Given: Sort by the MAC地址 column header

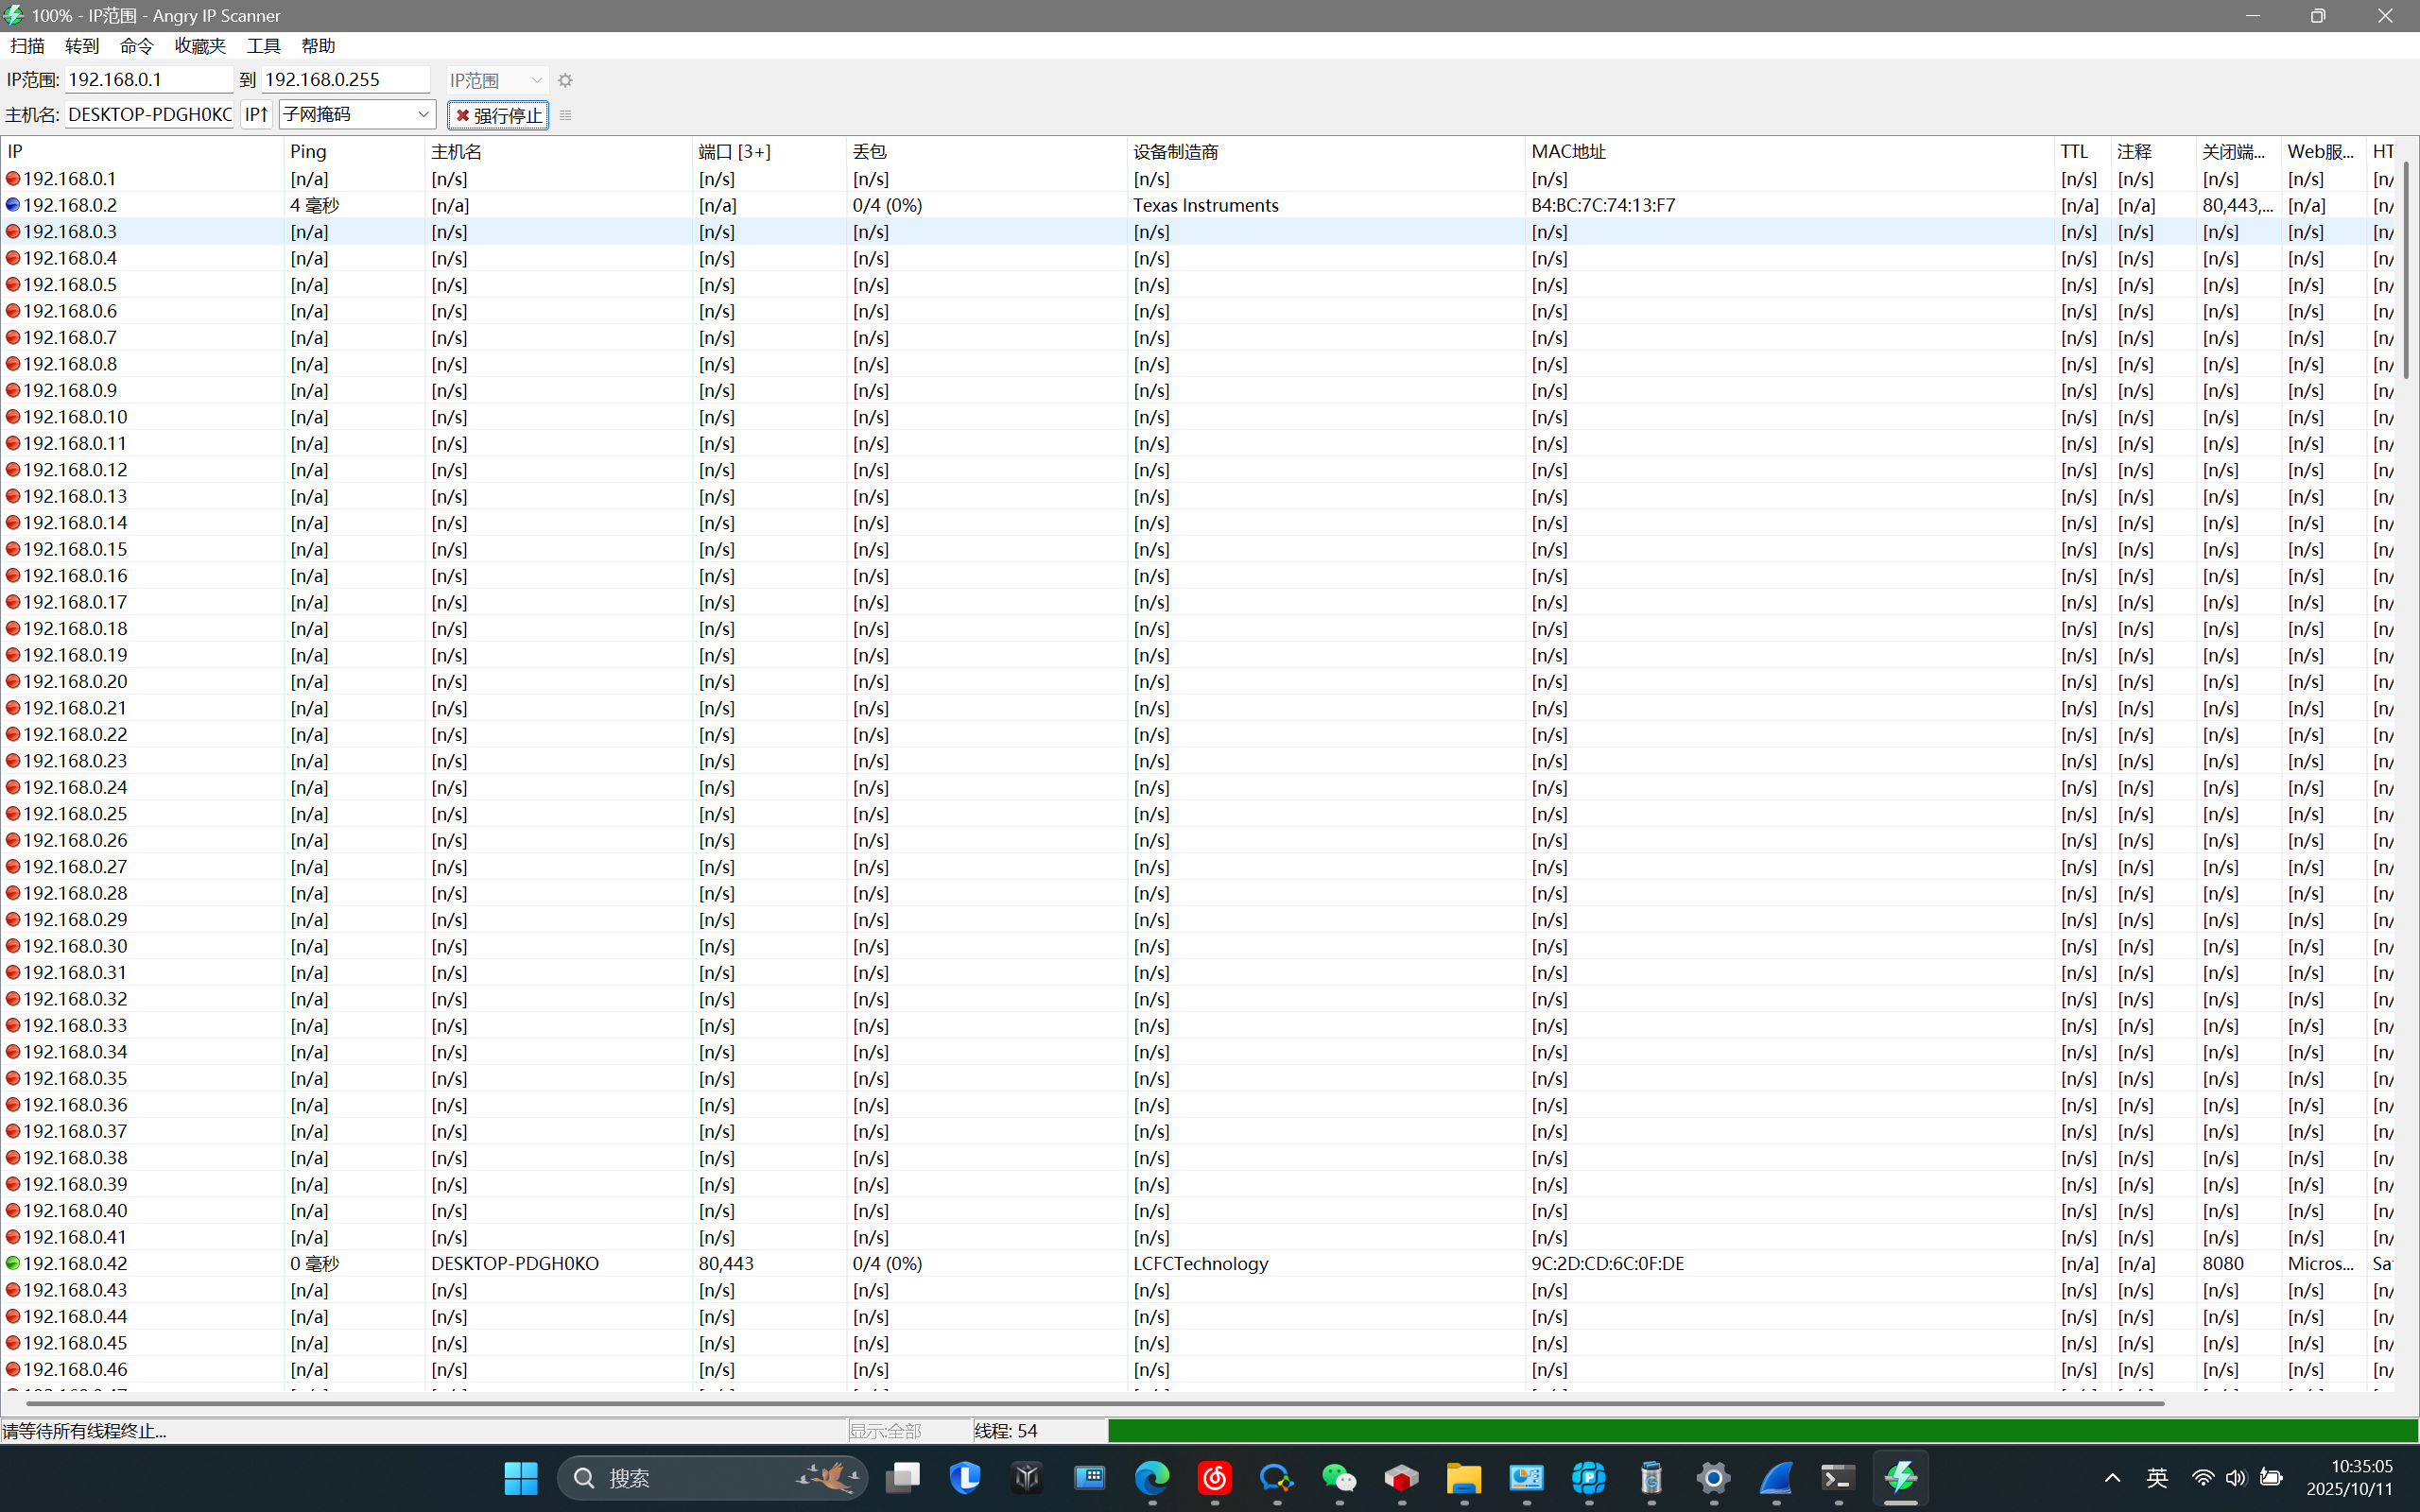Looking at the screenshot, I should tap(1789, 151).
